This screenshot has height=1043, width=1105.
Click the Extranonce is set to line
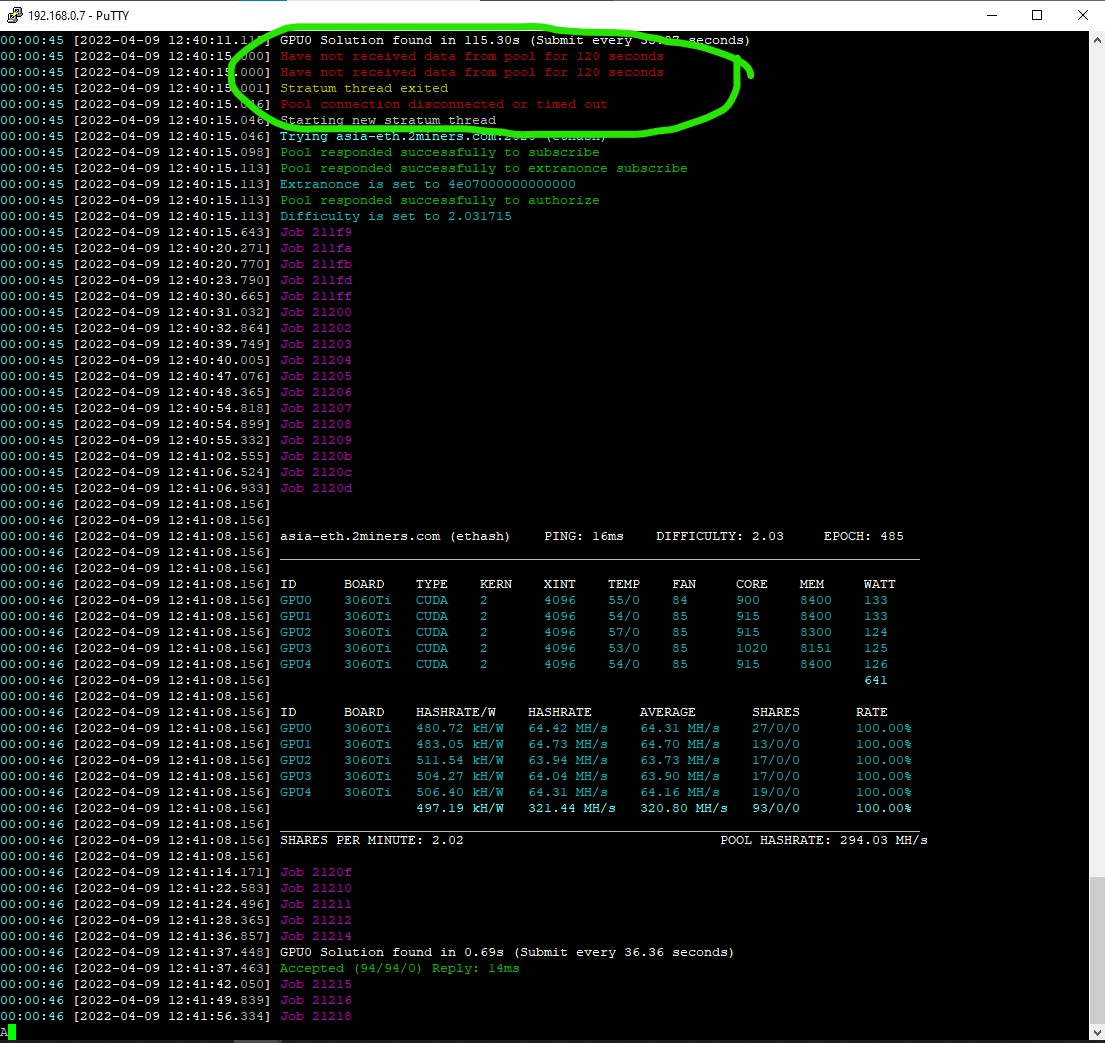point(427,184)
